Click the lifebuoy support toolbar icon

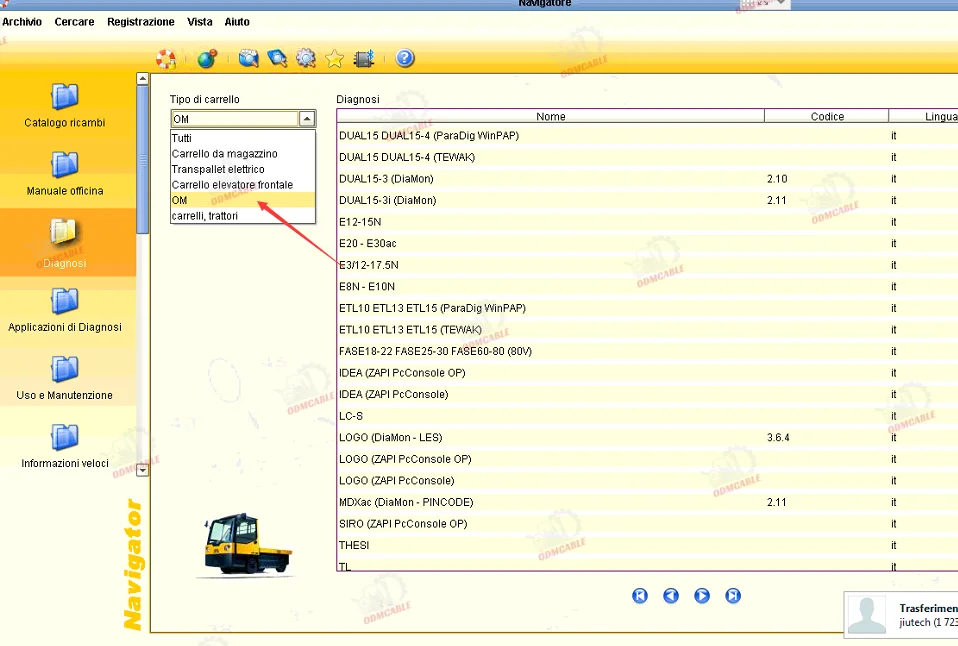tap(166, 59)
